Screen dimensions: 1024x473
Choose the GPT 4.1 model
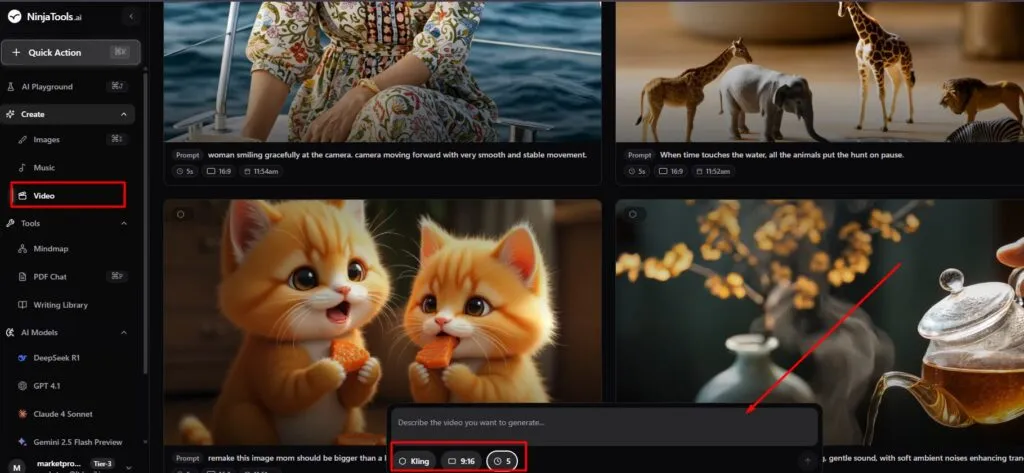tap(48, 385)
